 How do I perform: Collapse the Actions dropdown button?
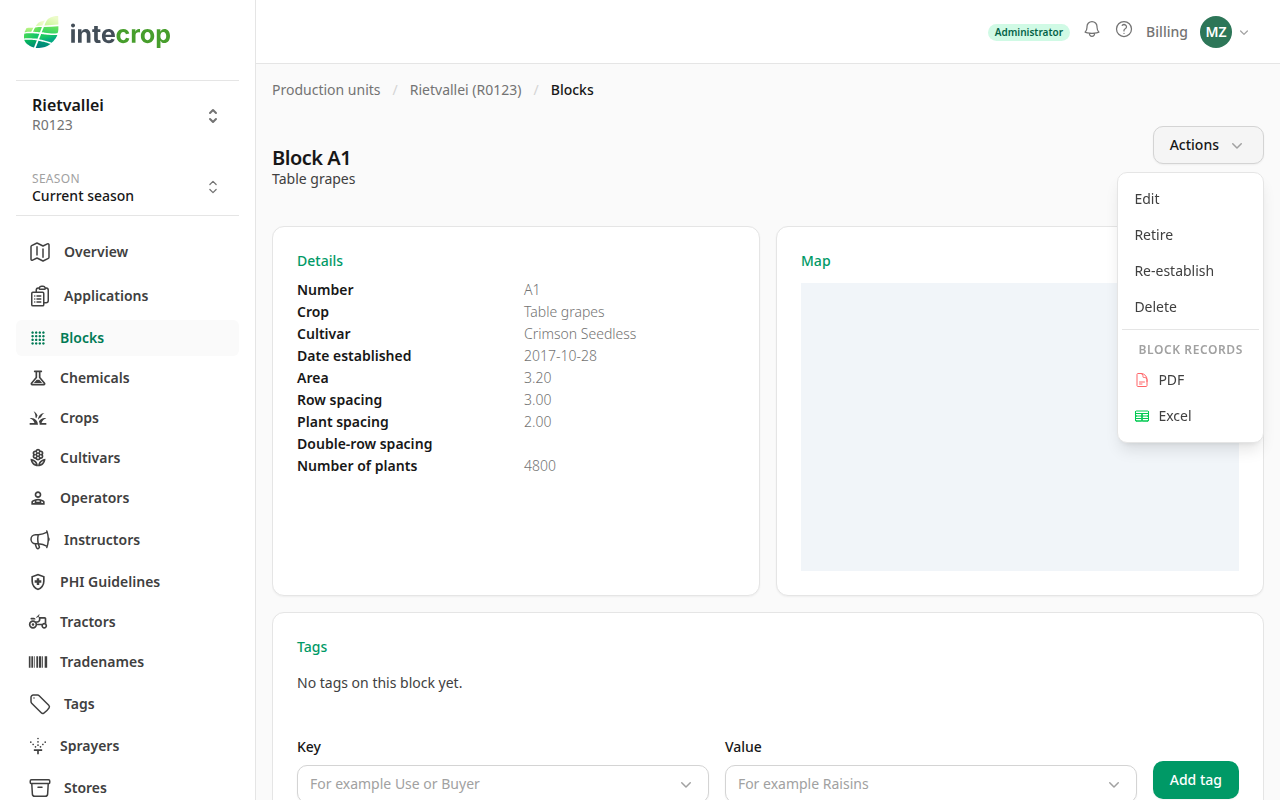[x=1208, y=145]
